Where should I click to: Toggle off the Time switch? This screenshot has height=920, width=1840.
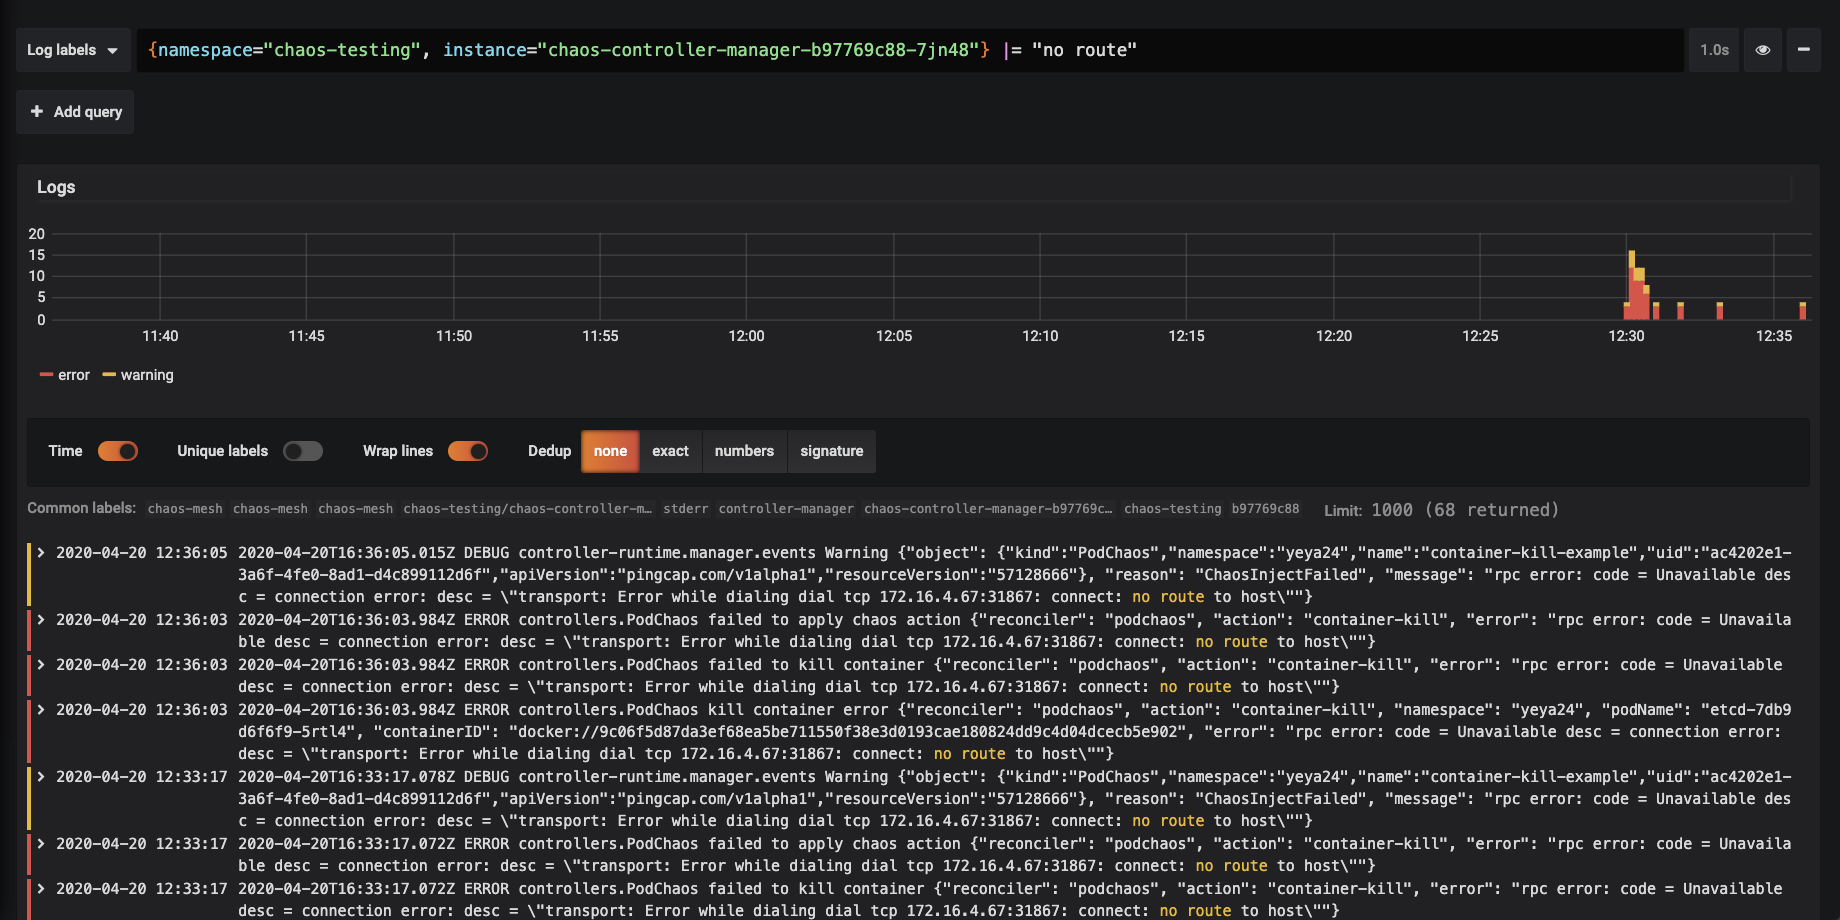pos(117,451)
